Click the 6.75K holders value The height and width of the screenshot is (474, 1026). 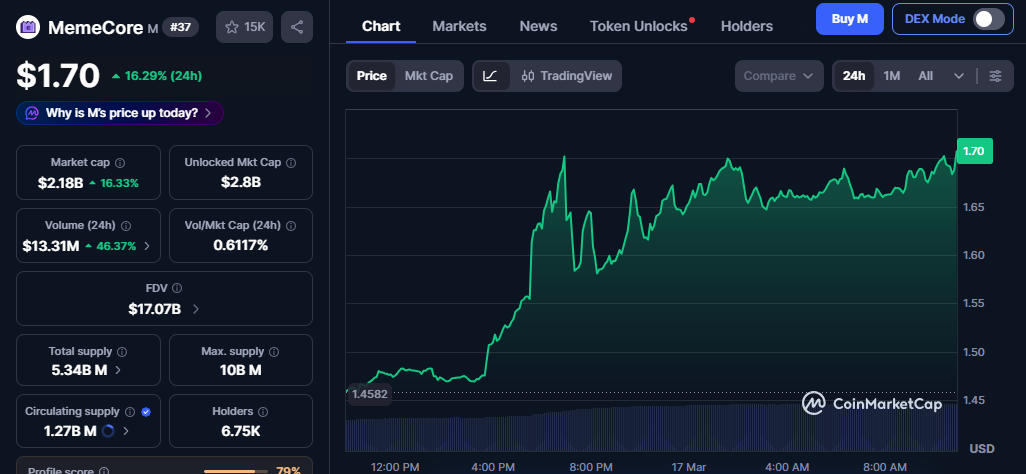[241, 431]
